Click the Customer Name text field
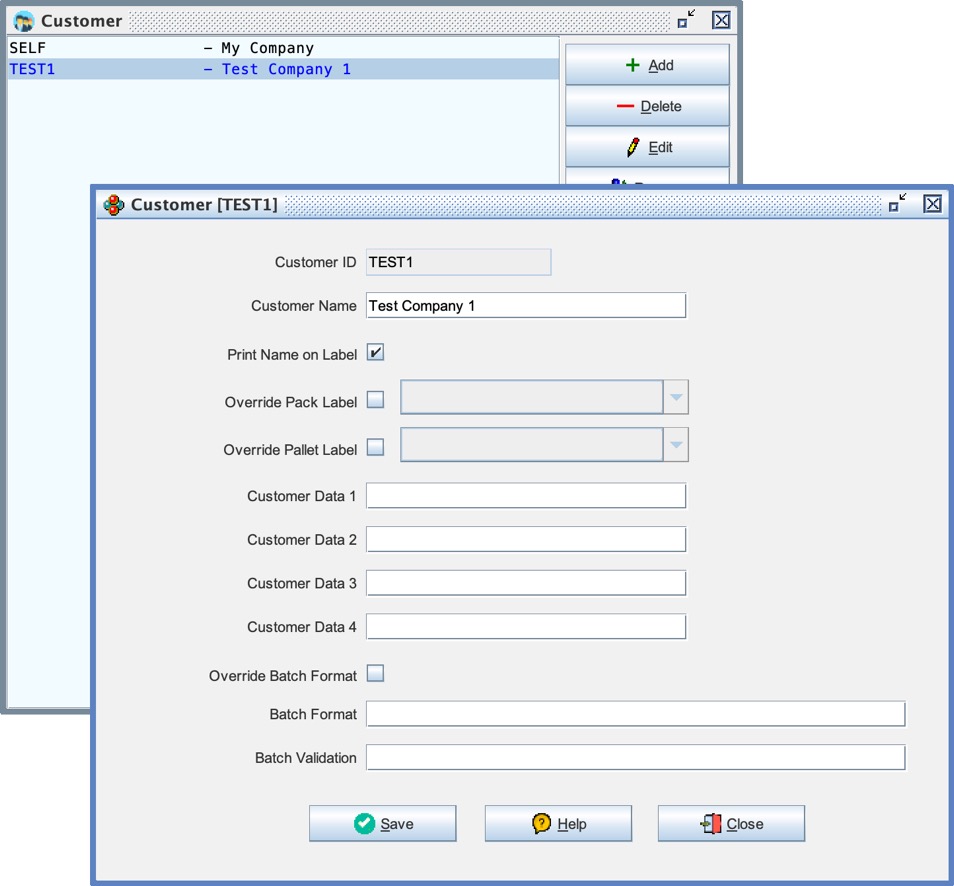 pyautogui.click(x=525, y=306)
